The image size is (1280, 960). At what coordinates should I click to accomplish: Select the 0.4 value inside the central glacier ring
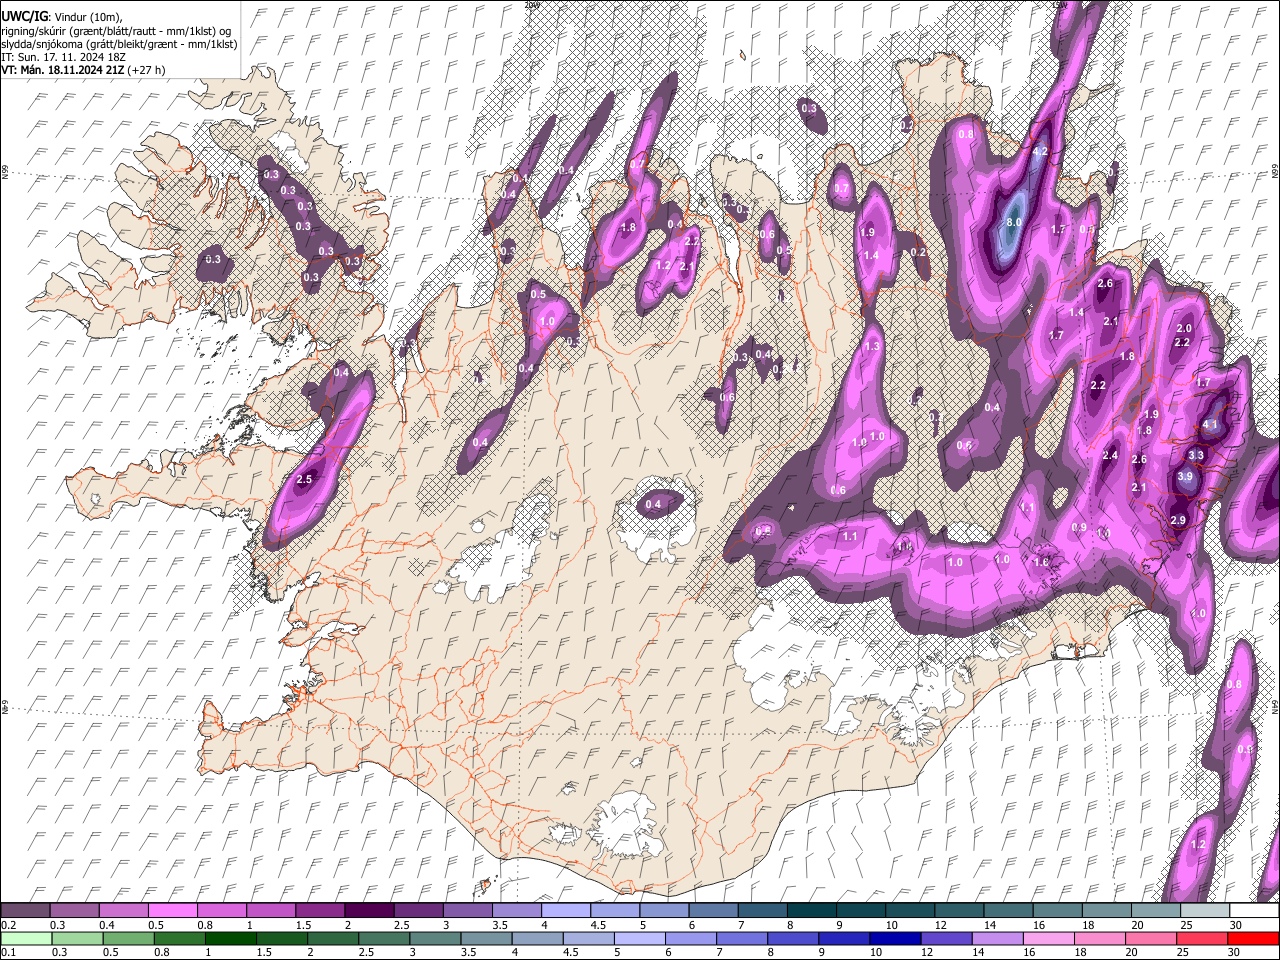pyautogui.click(x=653, y=505)
